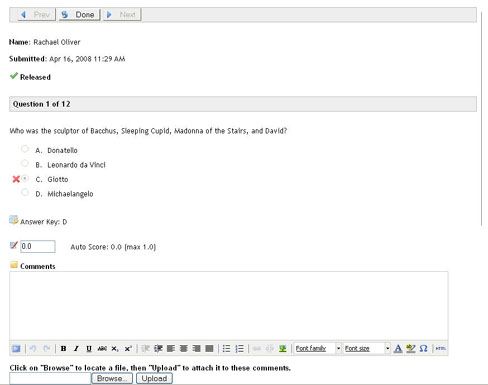Click the green Released checkmark icon

[14, 76]
